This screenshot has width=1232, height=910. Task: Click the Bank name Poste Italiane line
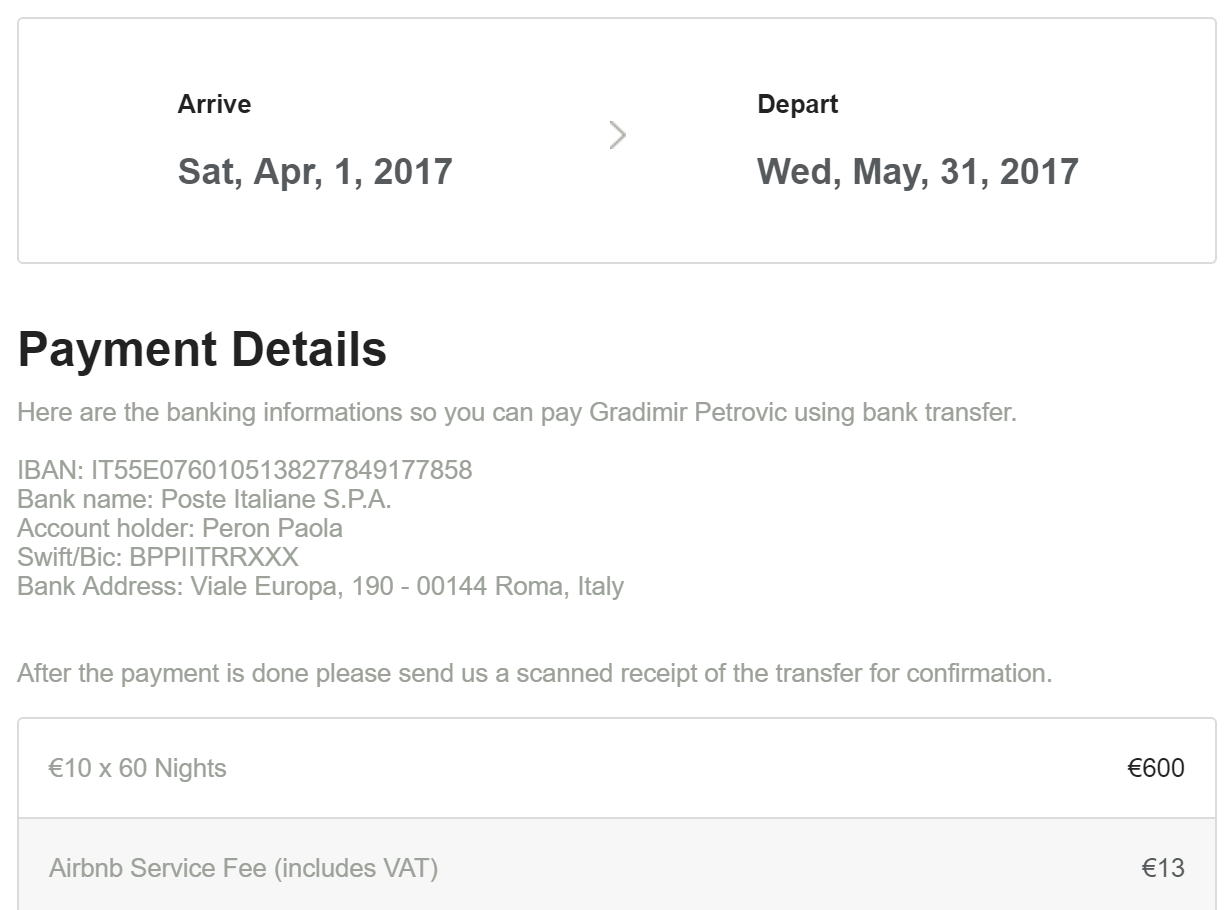click(204, 499)
